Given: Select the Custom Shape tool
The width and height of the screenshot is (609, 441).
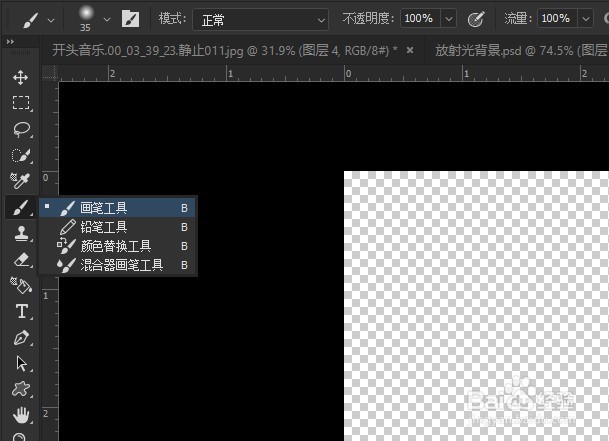Looking at the screenshot, I should click(x=21, y=389).
